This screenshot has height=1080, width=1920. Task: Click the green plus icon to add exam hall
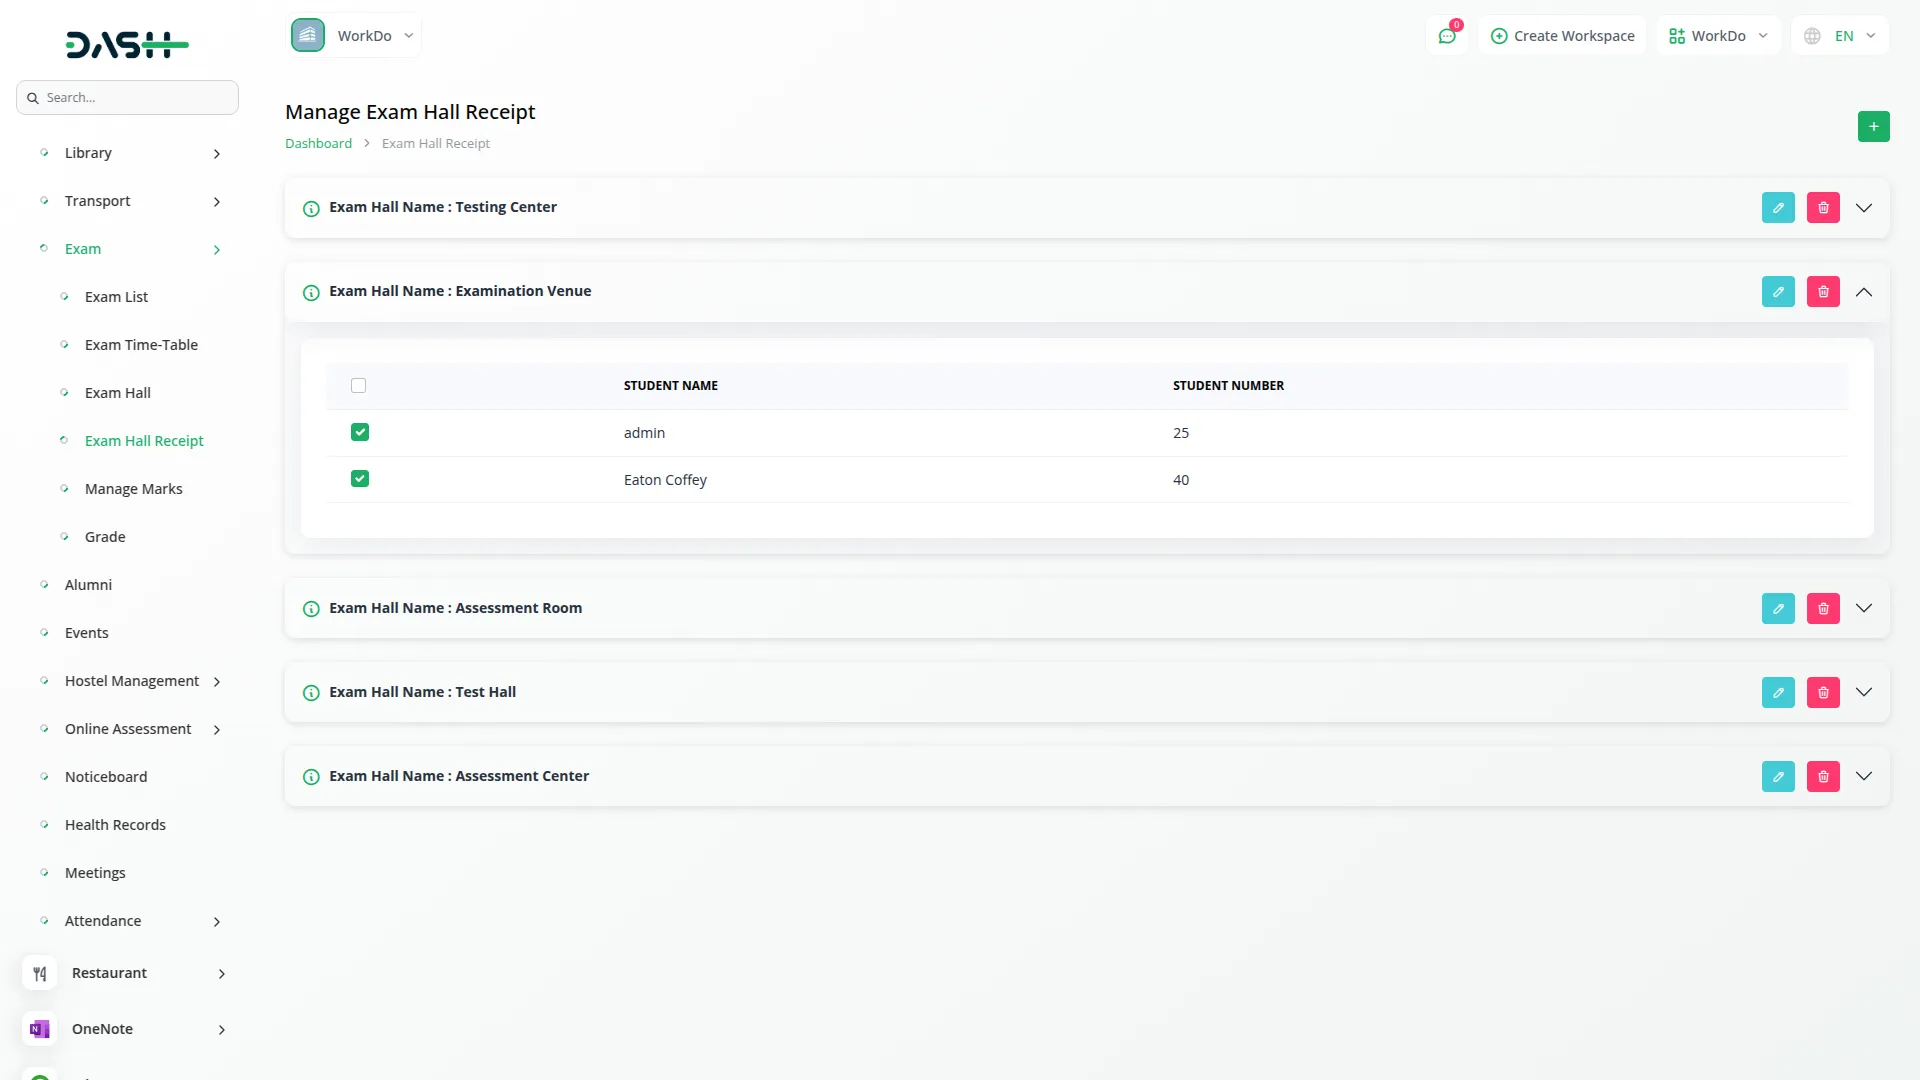tap(1873, 126)
